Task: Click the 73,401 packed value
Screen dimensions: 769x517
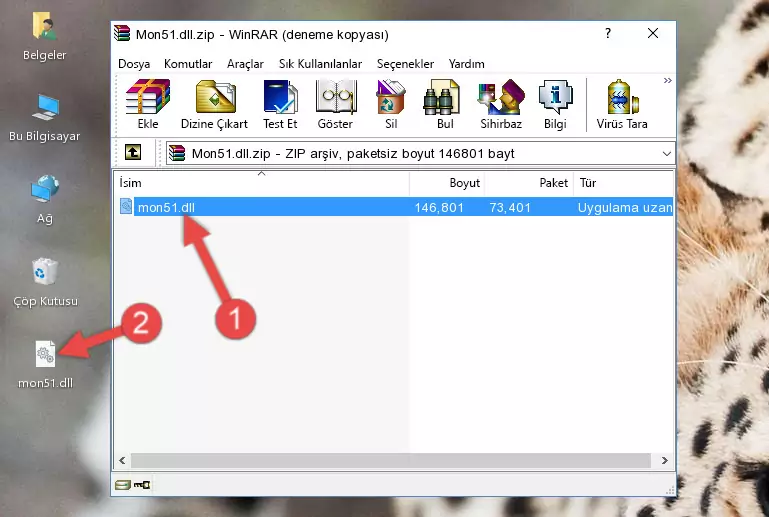Action: point(510,207)
